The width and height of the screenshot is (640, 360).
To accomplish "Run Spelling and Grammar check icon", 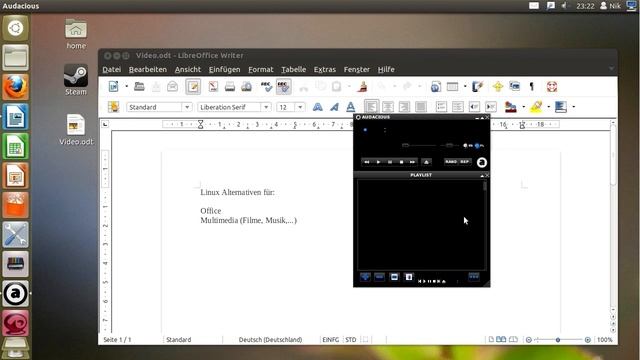I will point(267,87).
